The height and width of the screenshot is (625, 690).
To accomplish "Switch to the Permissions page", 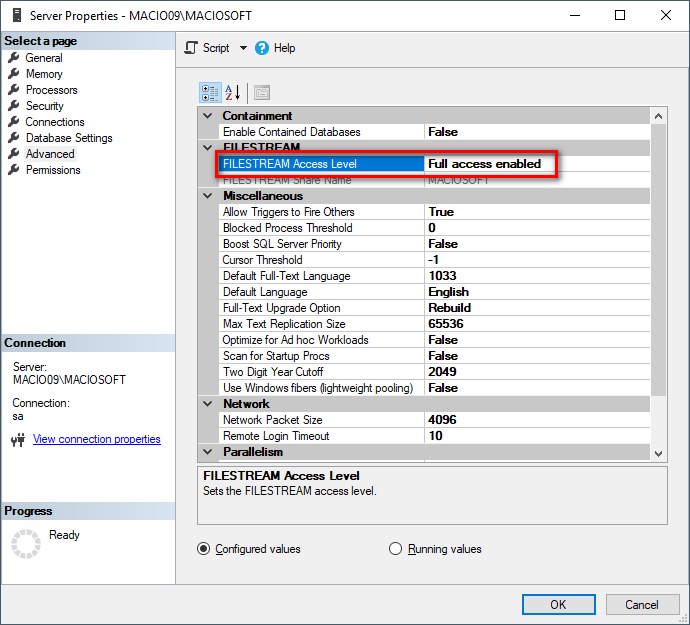I will click(53, 170).
